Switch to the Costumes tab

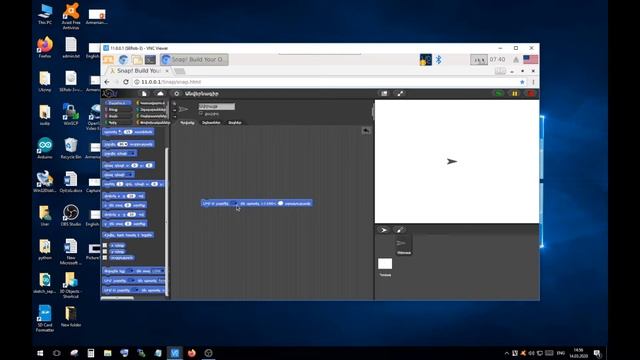click(211, 122)
